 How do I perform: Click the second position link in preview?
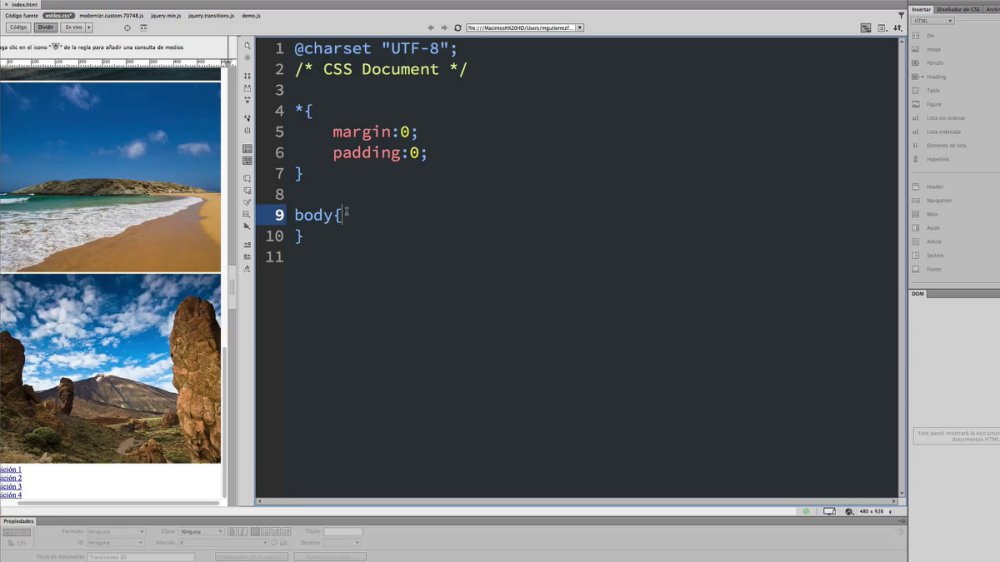11,478
